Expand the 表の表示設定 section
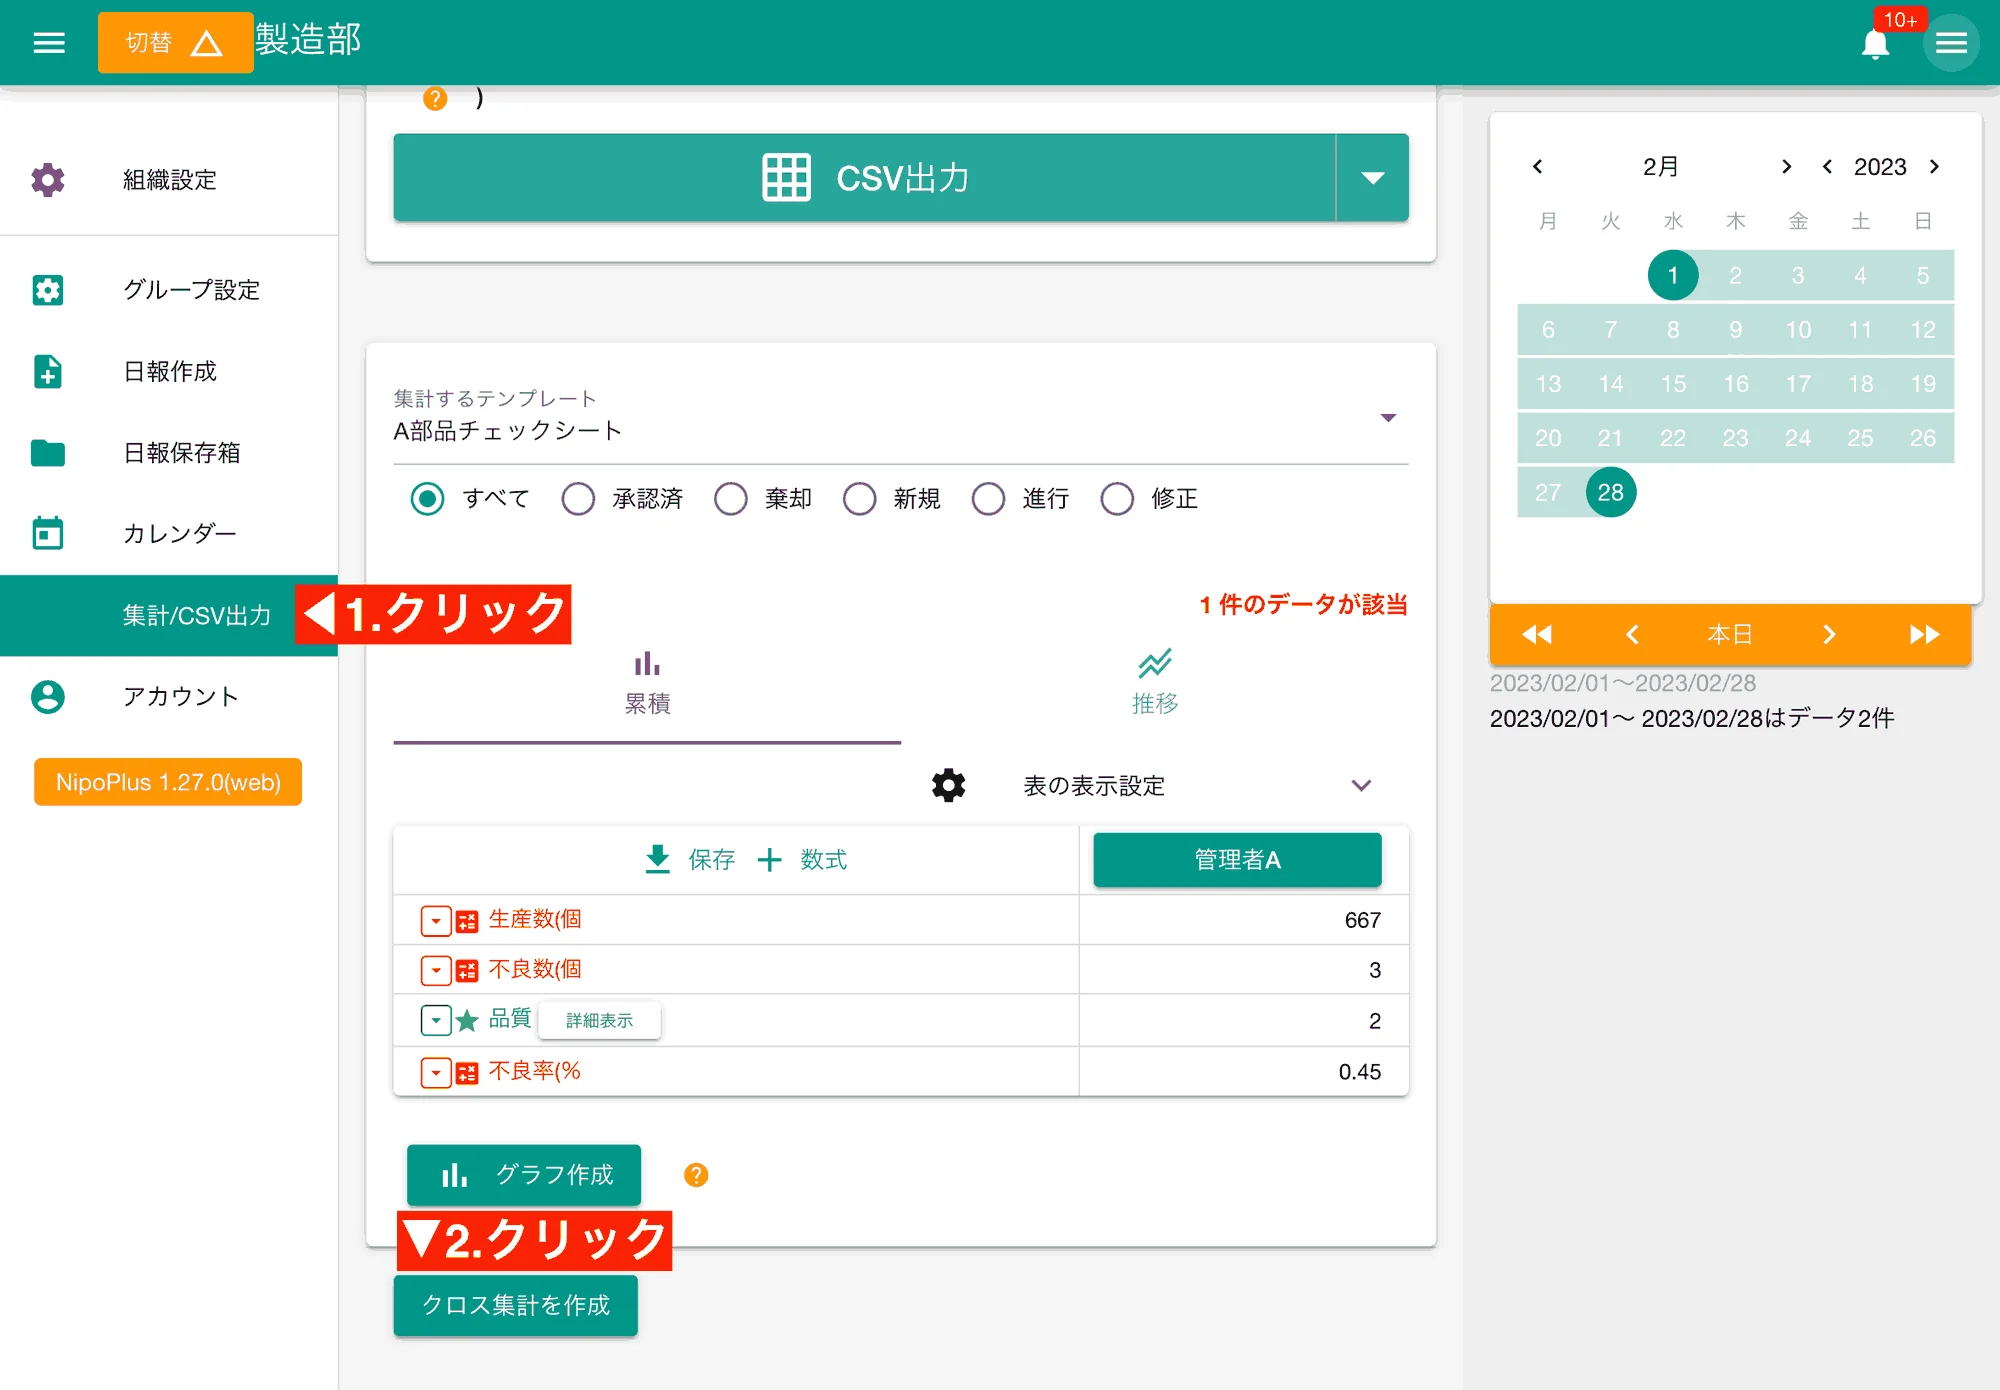Viewport: 2000px width, 1390px height. pos(1360,786)
